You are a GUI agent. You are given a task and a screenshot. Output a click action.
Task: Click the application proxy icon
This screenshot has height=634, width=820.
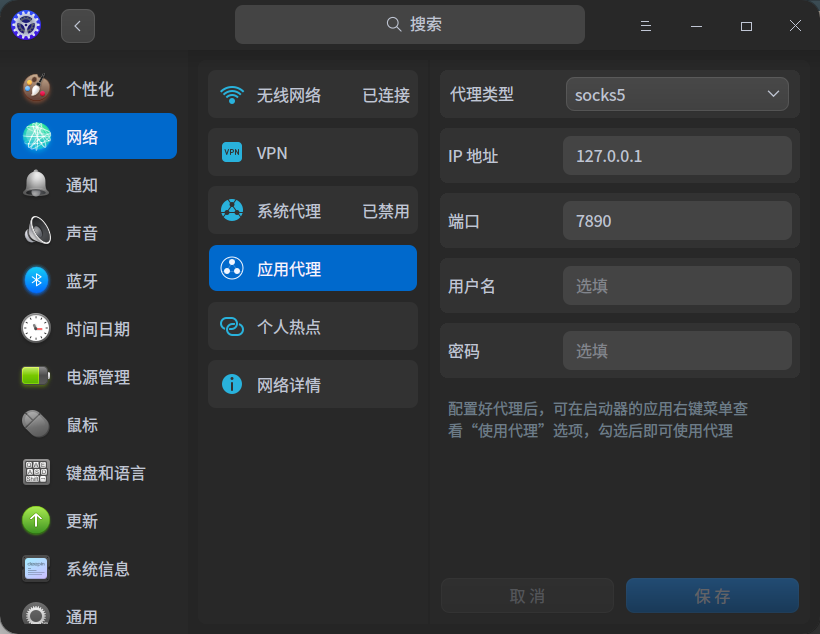tap(232, 268)
